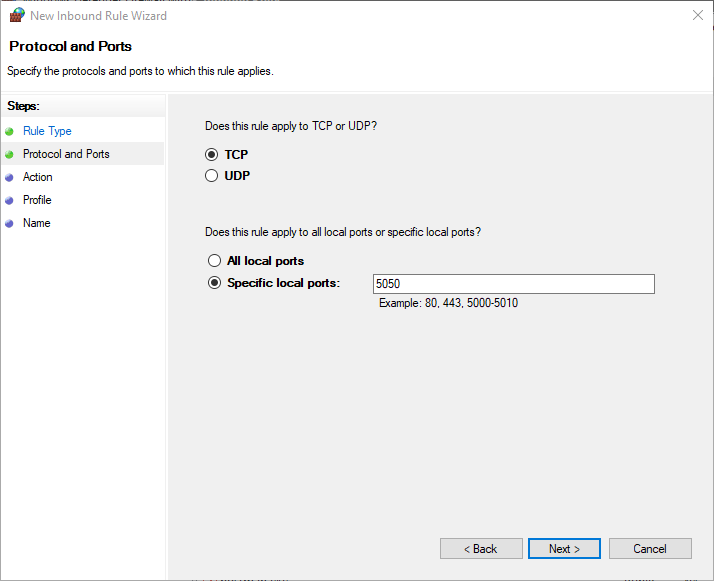Click green bullet next to Rule Type

(10, 131)
